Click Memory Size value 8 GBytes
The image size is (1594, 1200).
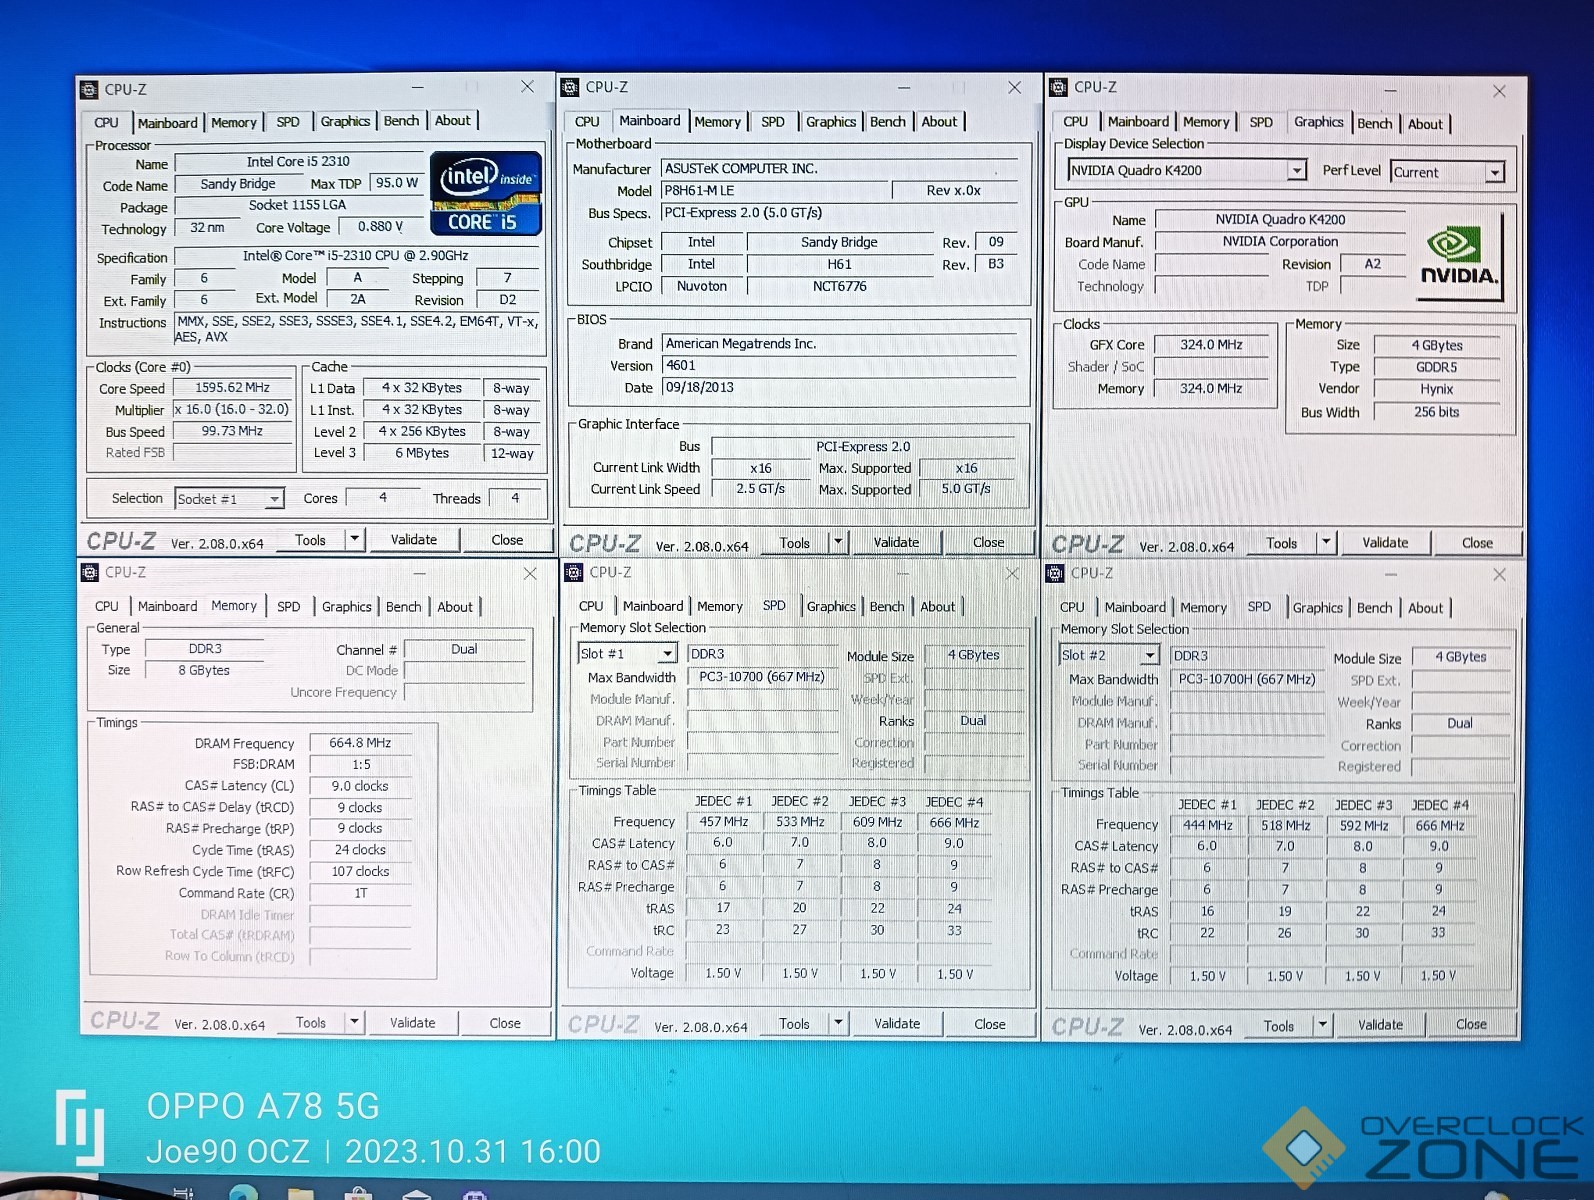(x=204, y=671)
